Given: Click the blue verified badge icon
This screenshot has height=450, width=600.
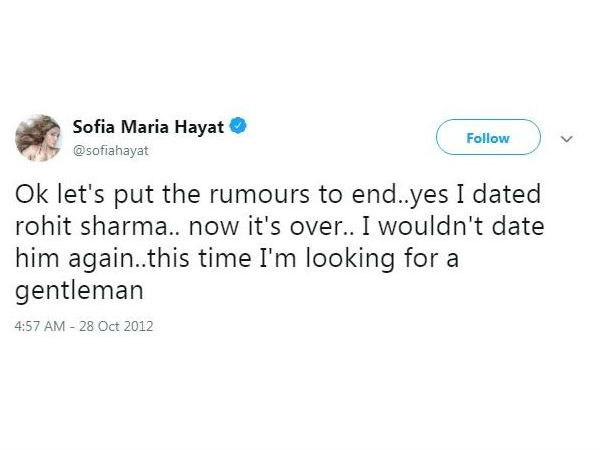Looking at the screenshot, I should 240,127.
